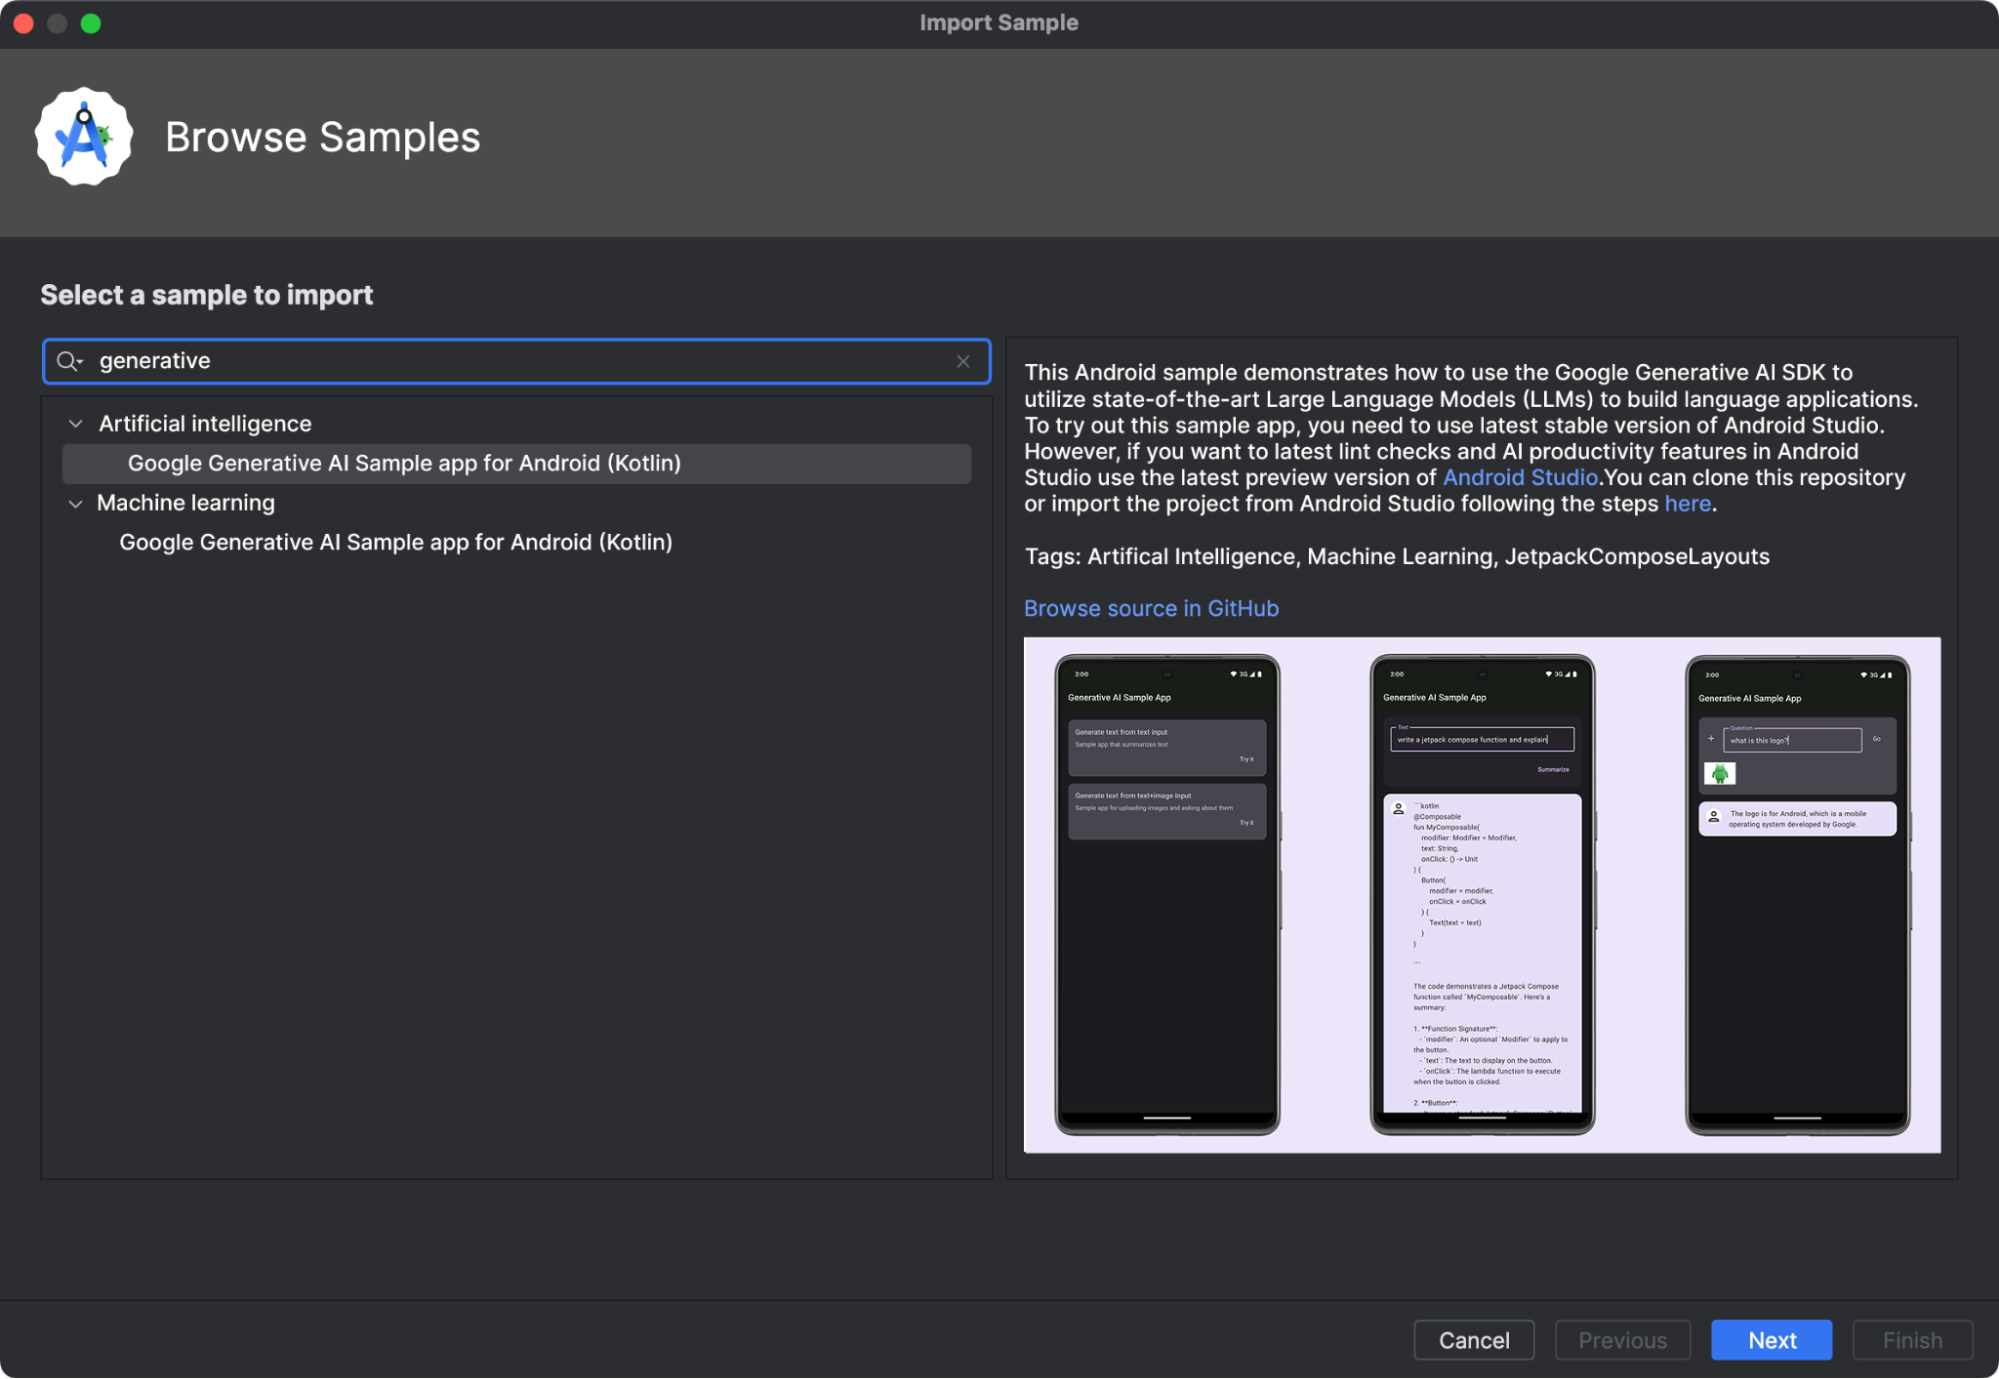Viewport: 1999px width, 1379px height.
Task: Collapse the Artificial intelligence category
Action: pos(76,424)
